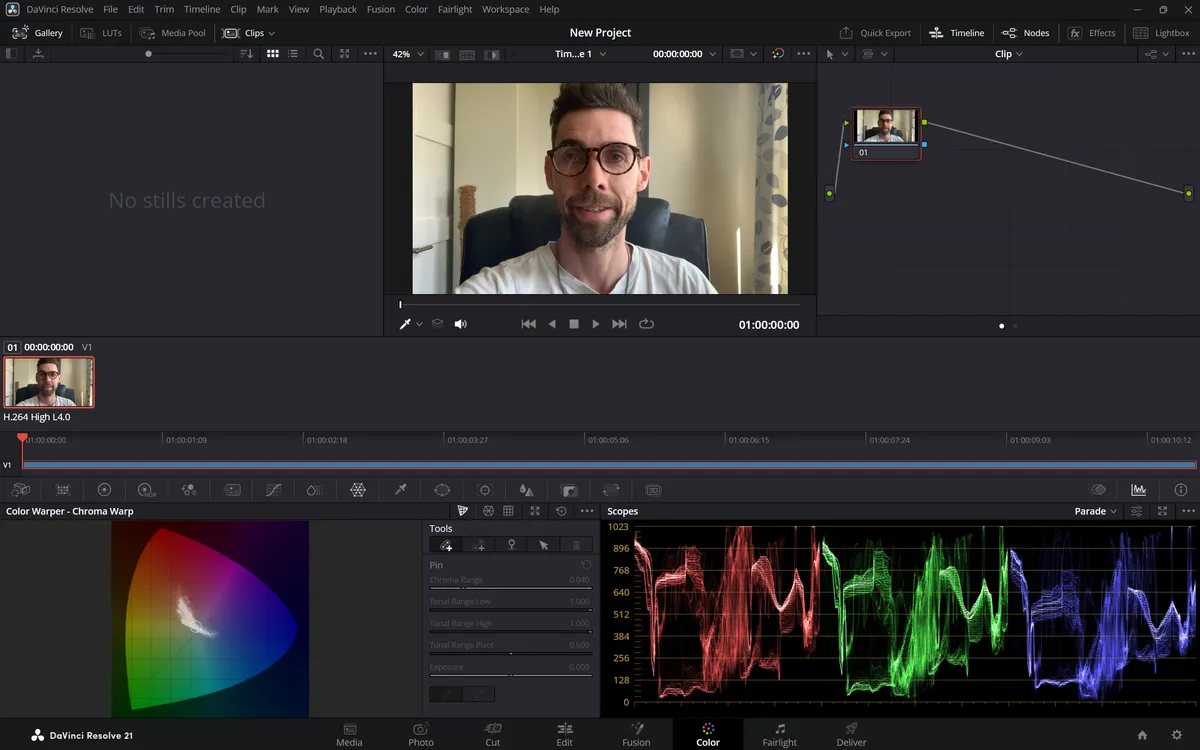Open the Blur palette
The image size is (1200, 750).
pyautogui.click(x=527, y=490)
